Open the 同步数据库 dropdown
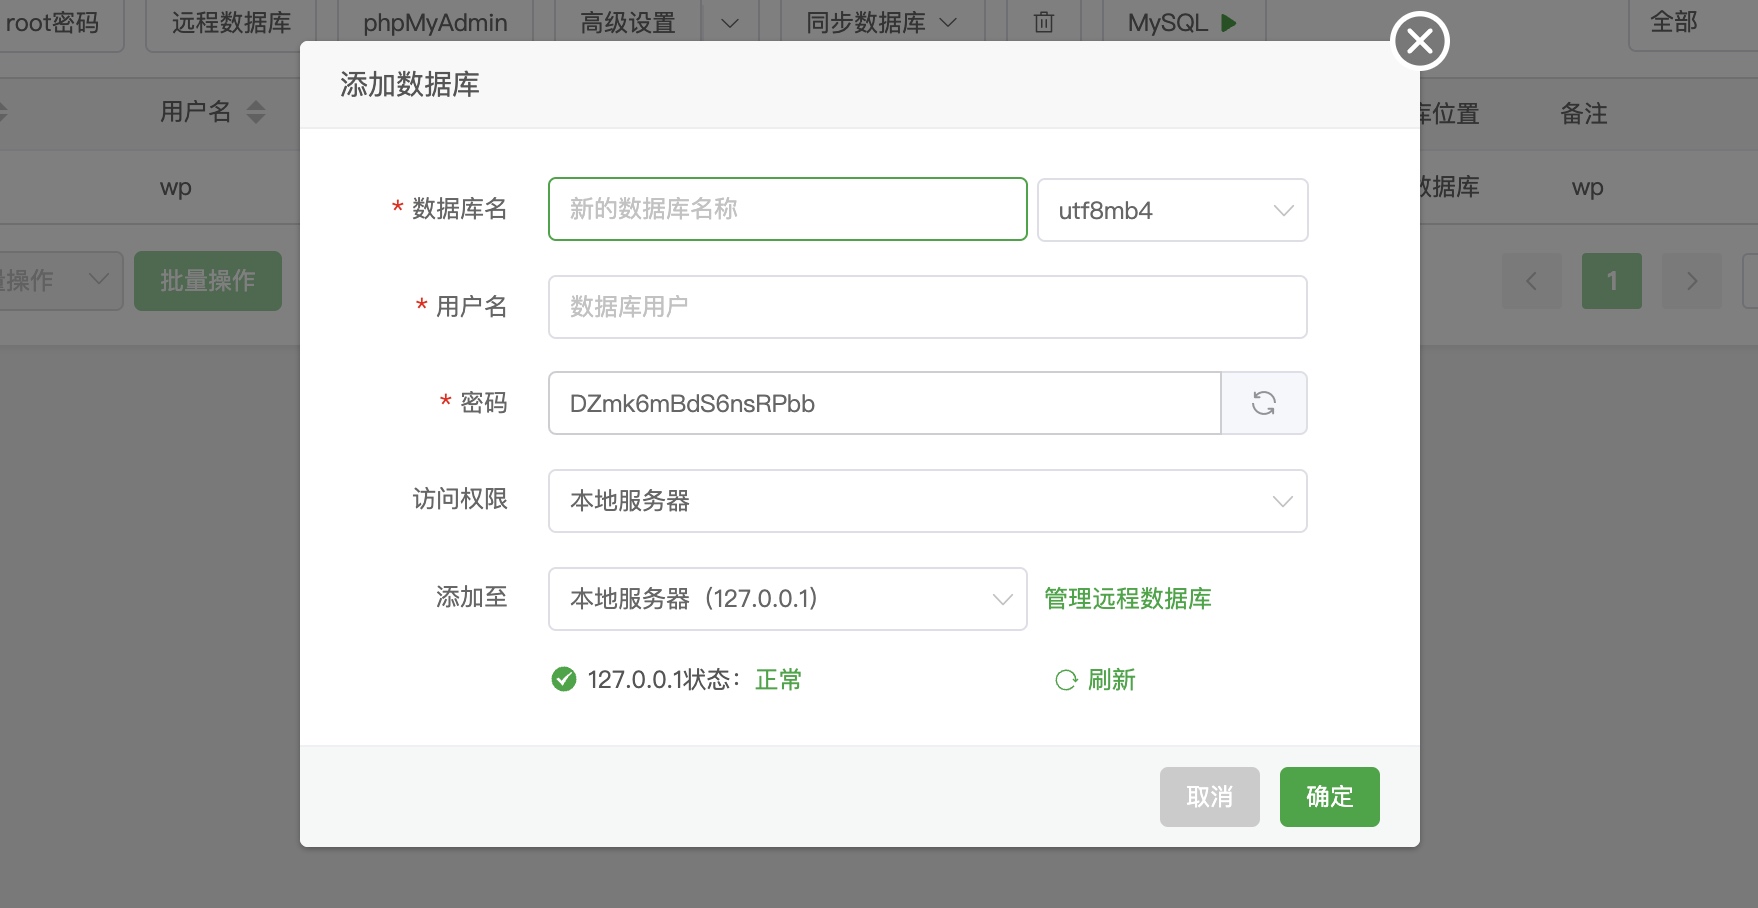Image resolution: width=1758 pixels, height=908 pixels. tap(882, 23)
